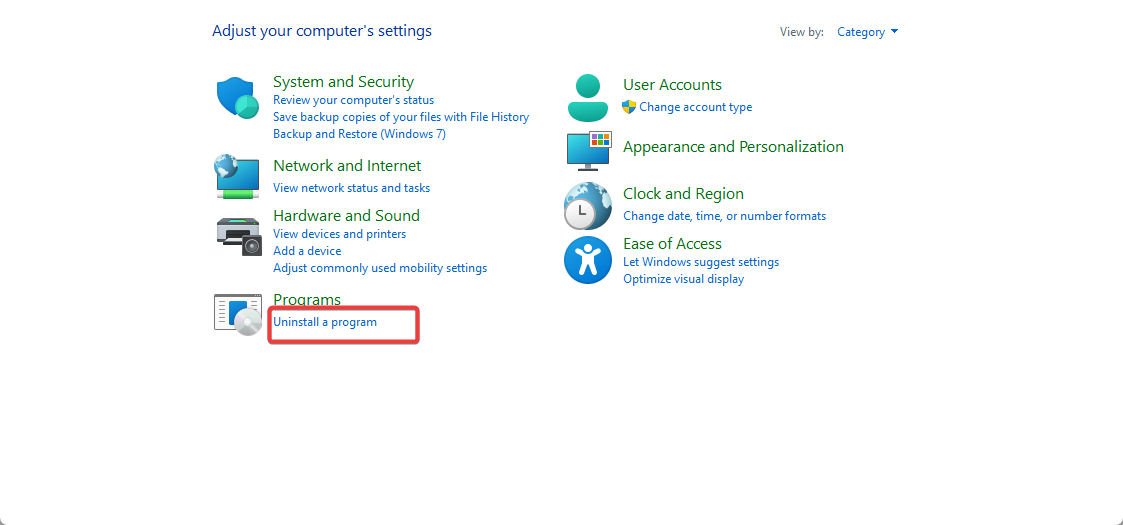The width and height of the screenshot is (1123, 525).
Task: Click Change account type link
Action: pyautogui.click(x=695, y=107)
